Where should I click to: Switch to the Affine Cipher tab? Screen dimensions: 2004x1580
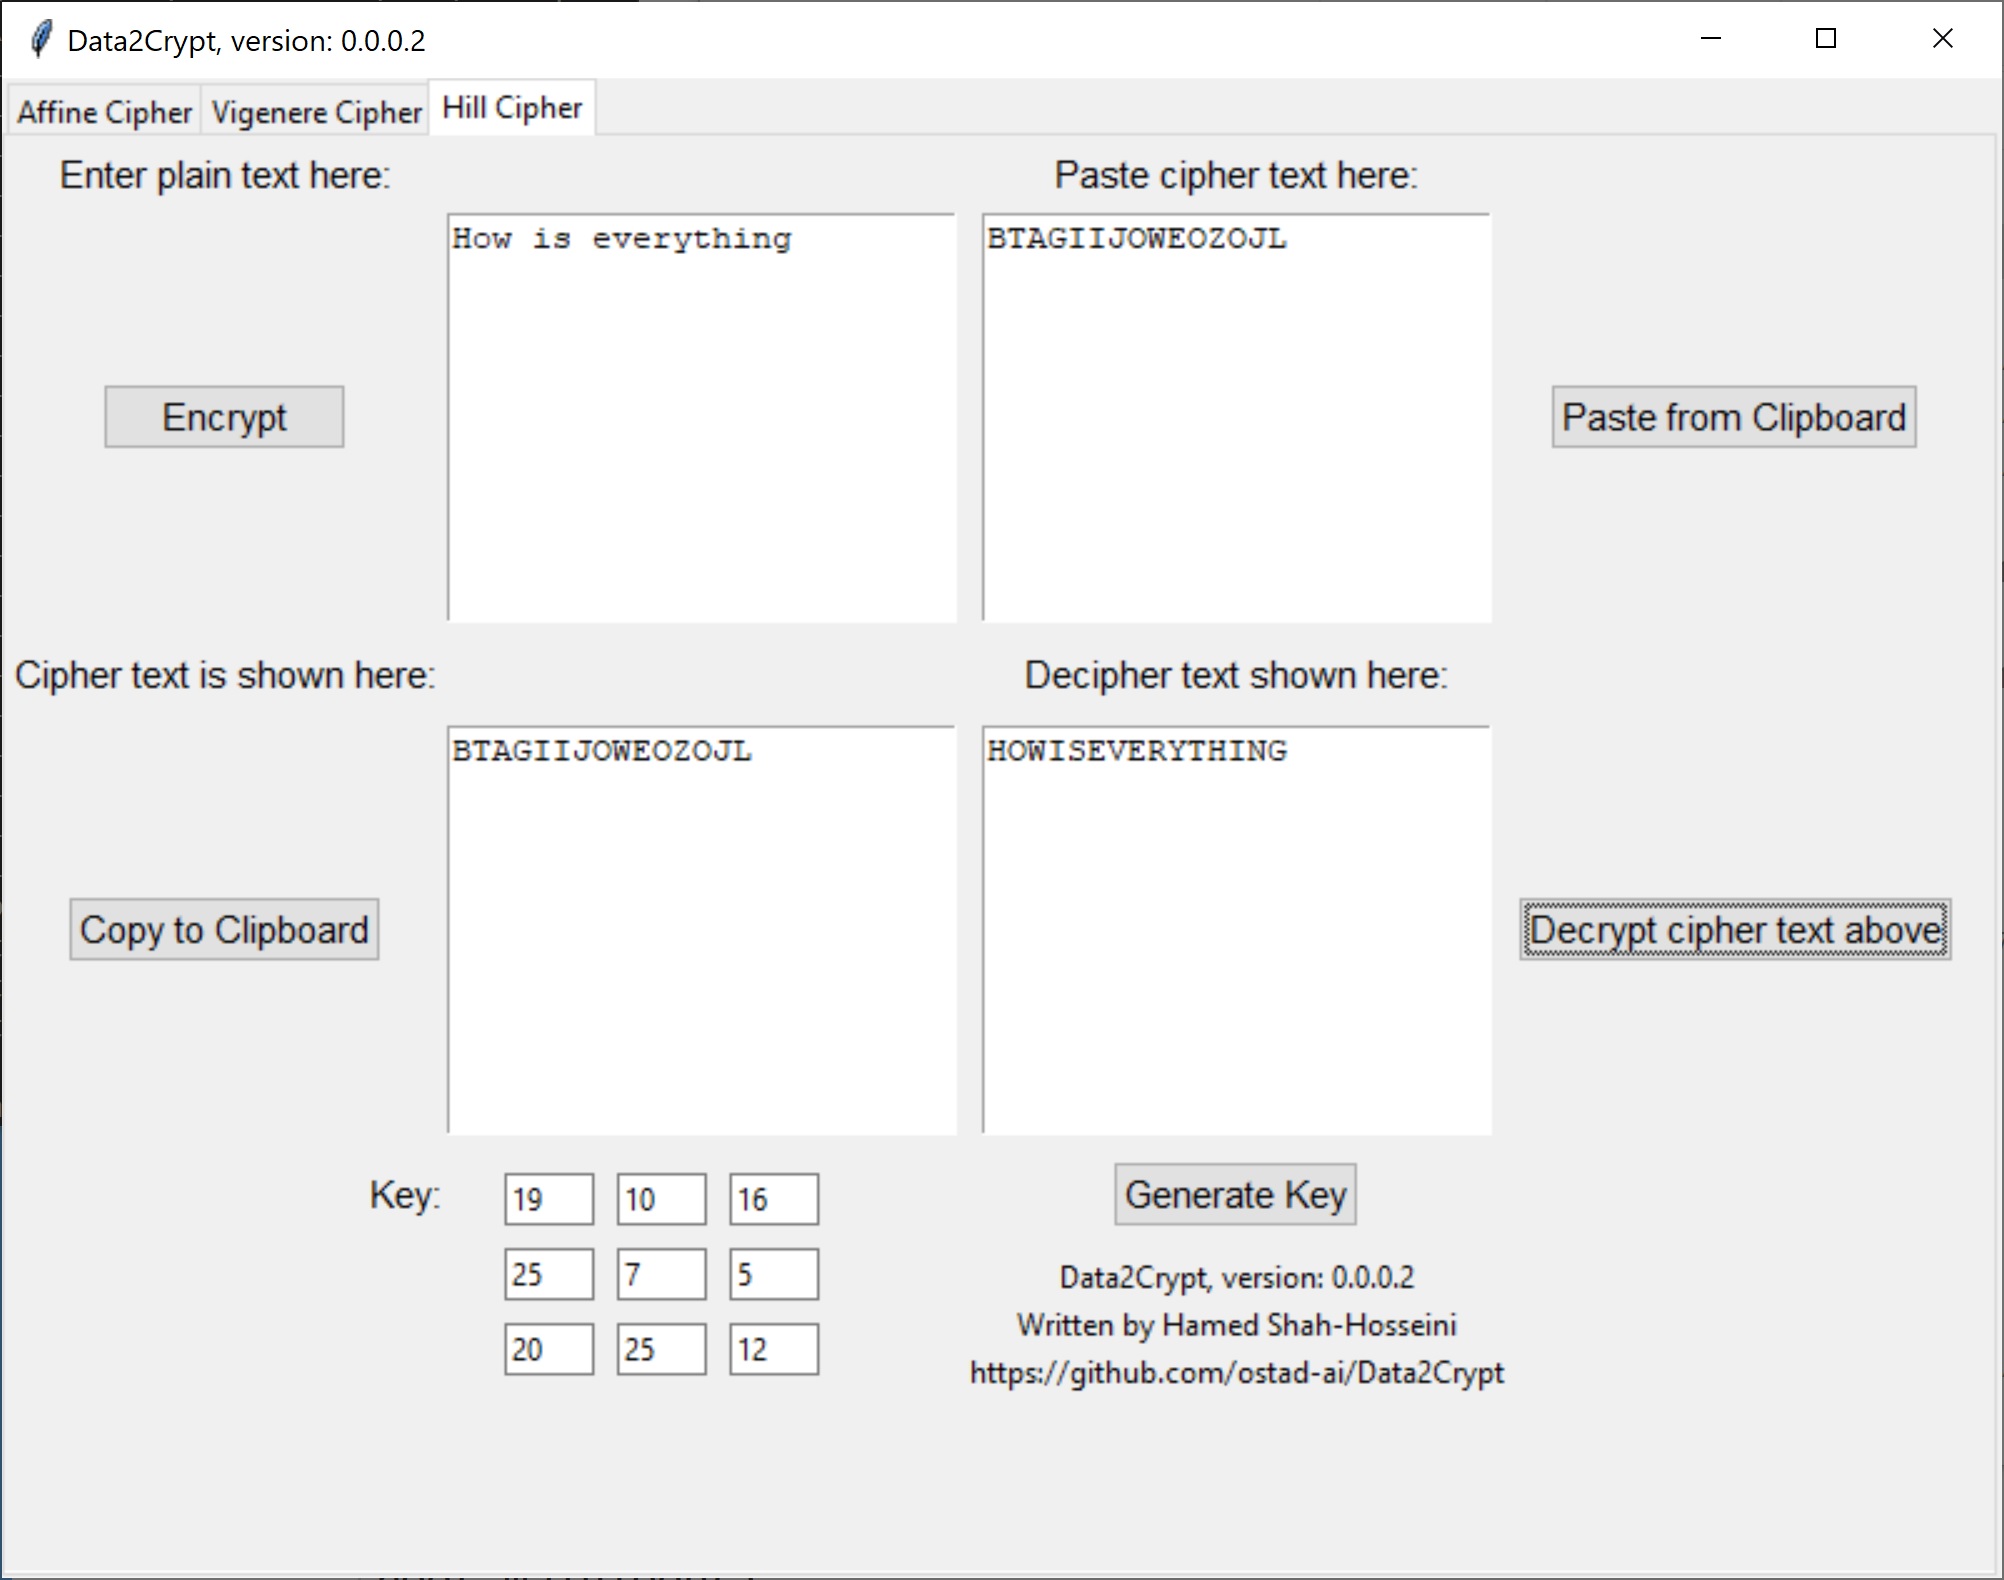pyautogui.click(x=104, y=112)
